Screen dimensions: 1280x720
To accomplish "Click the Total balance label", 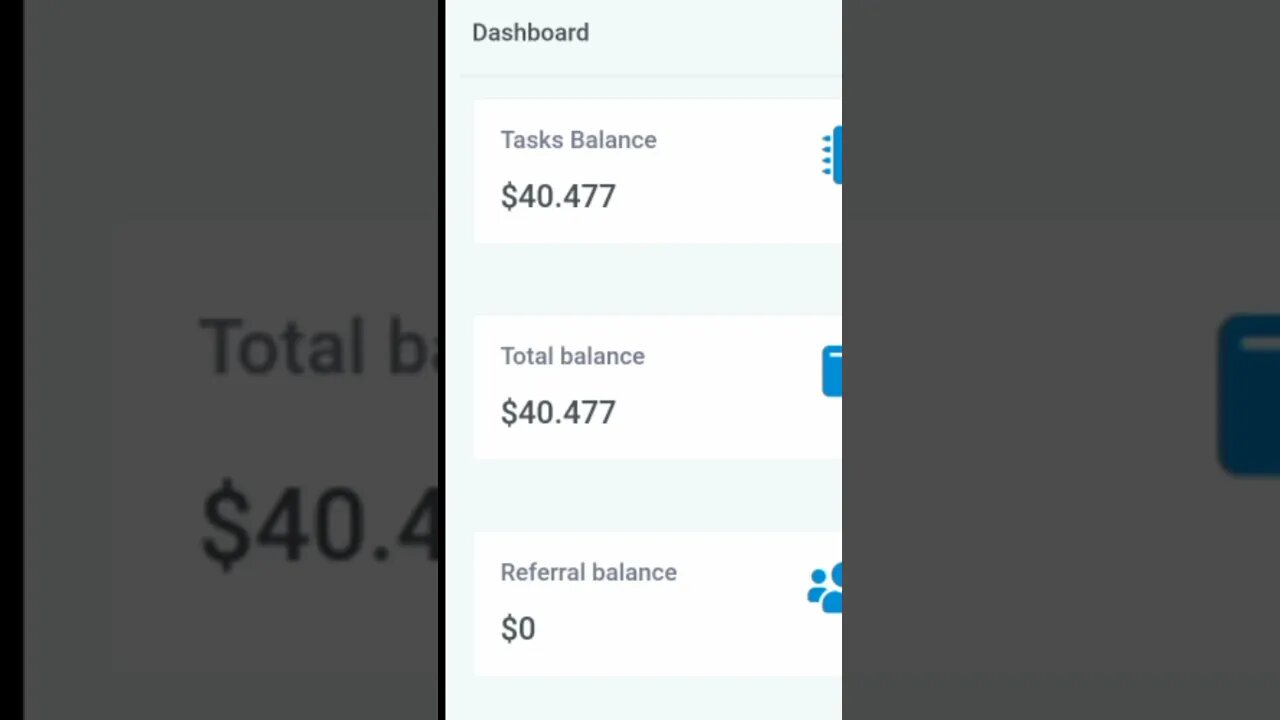I will pyautogui.click(x=572, y=356).
